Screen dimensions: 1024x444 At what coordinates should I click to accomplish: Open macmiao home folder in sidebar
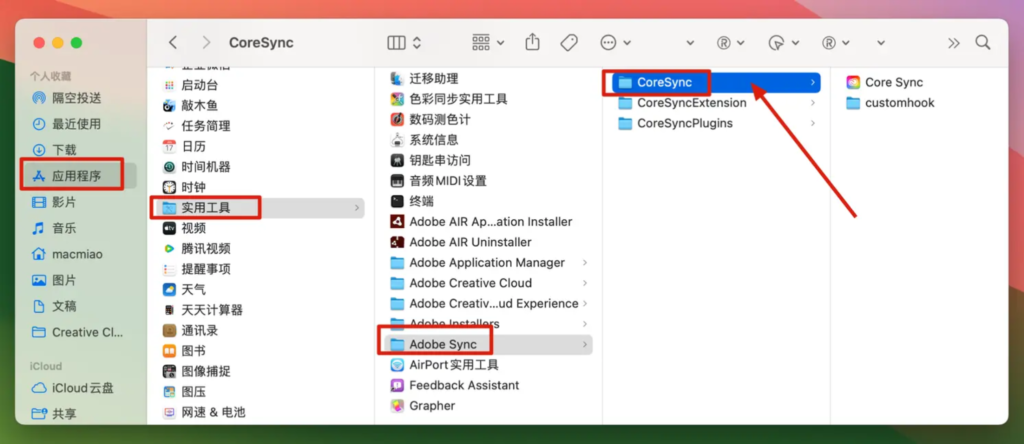pyautogui.click(x=77, y=254)
